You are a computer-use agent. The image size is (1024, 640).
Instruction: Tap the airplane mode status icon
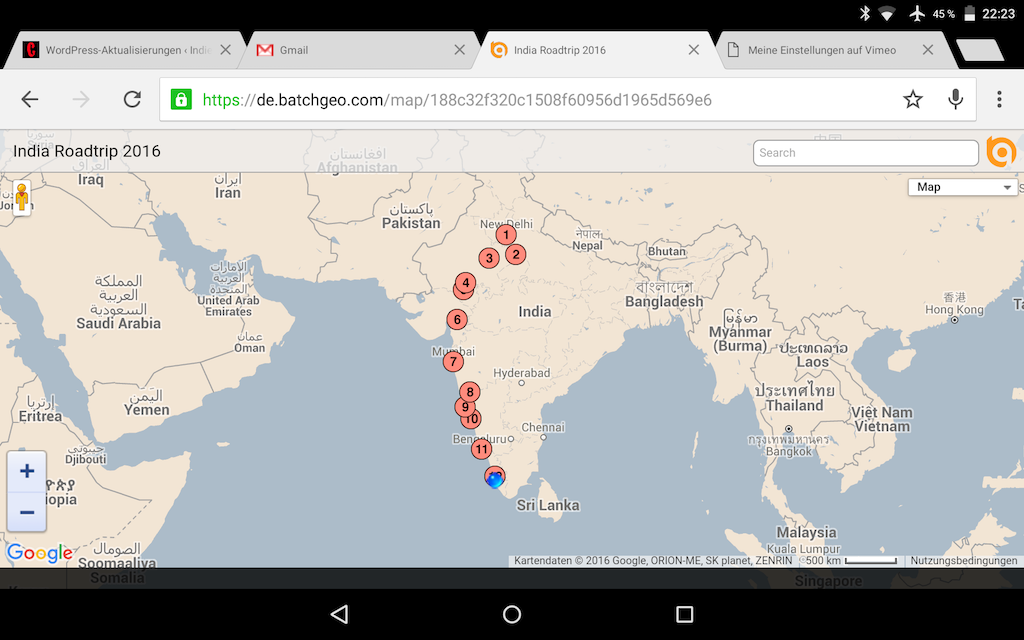[917, 13]
